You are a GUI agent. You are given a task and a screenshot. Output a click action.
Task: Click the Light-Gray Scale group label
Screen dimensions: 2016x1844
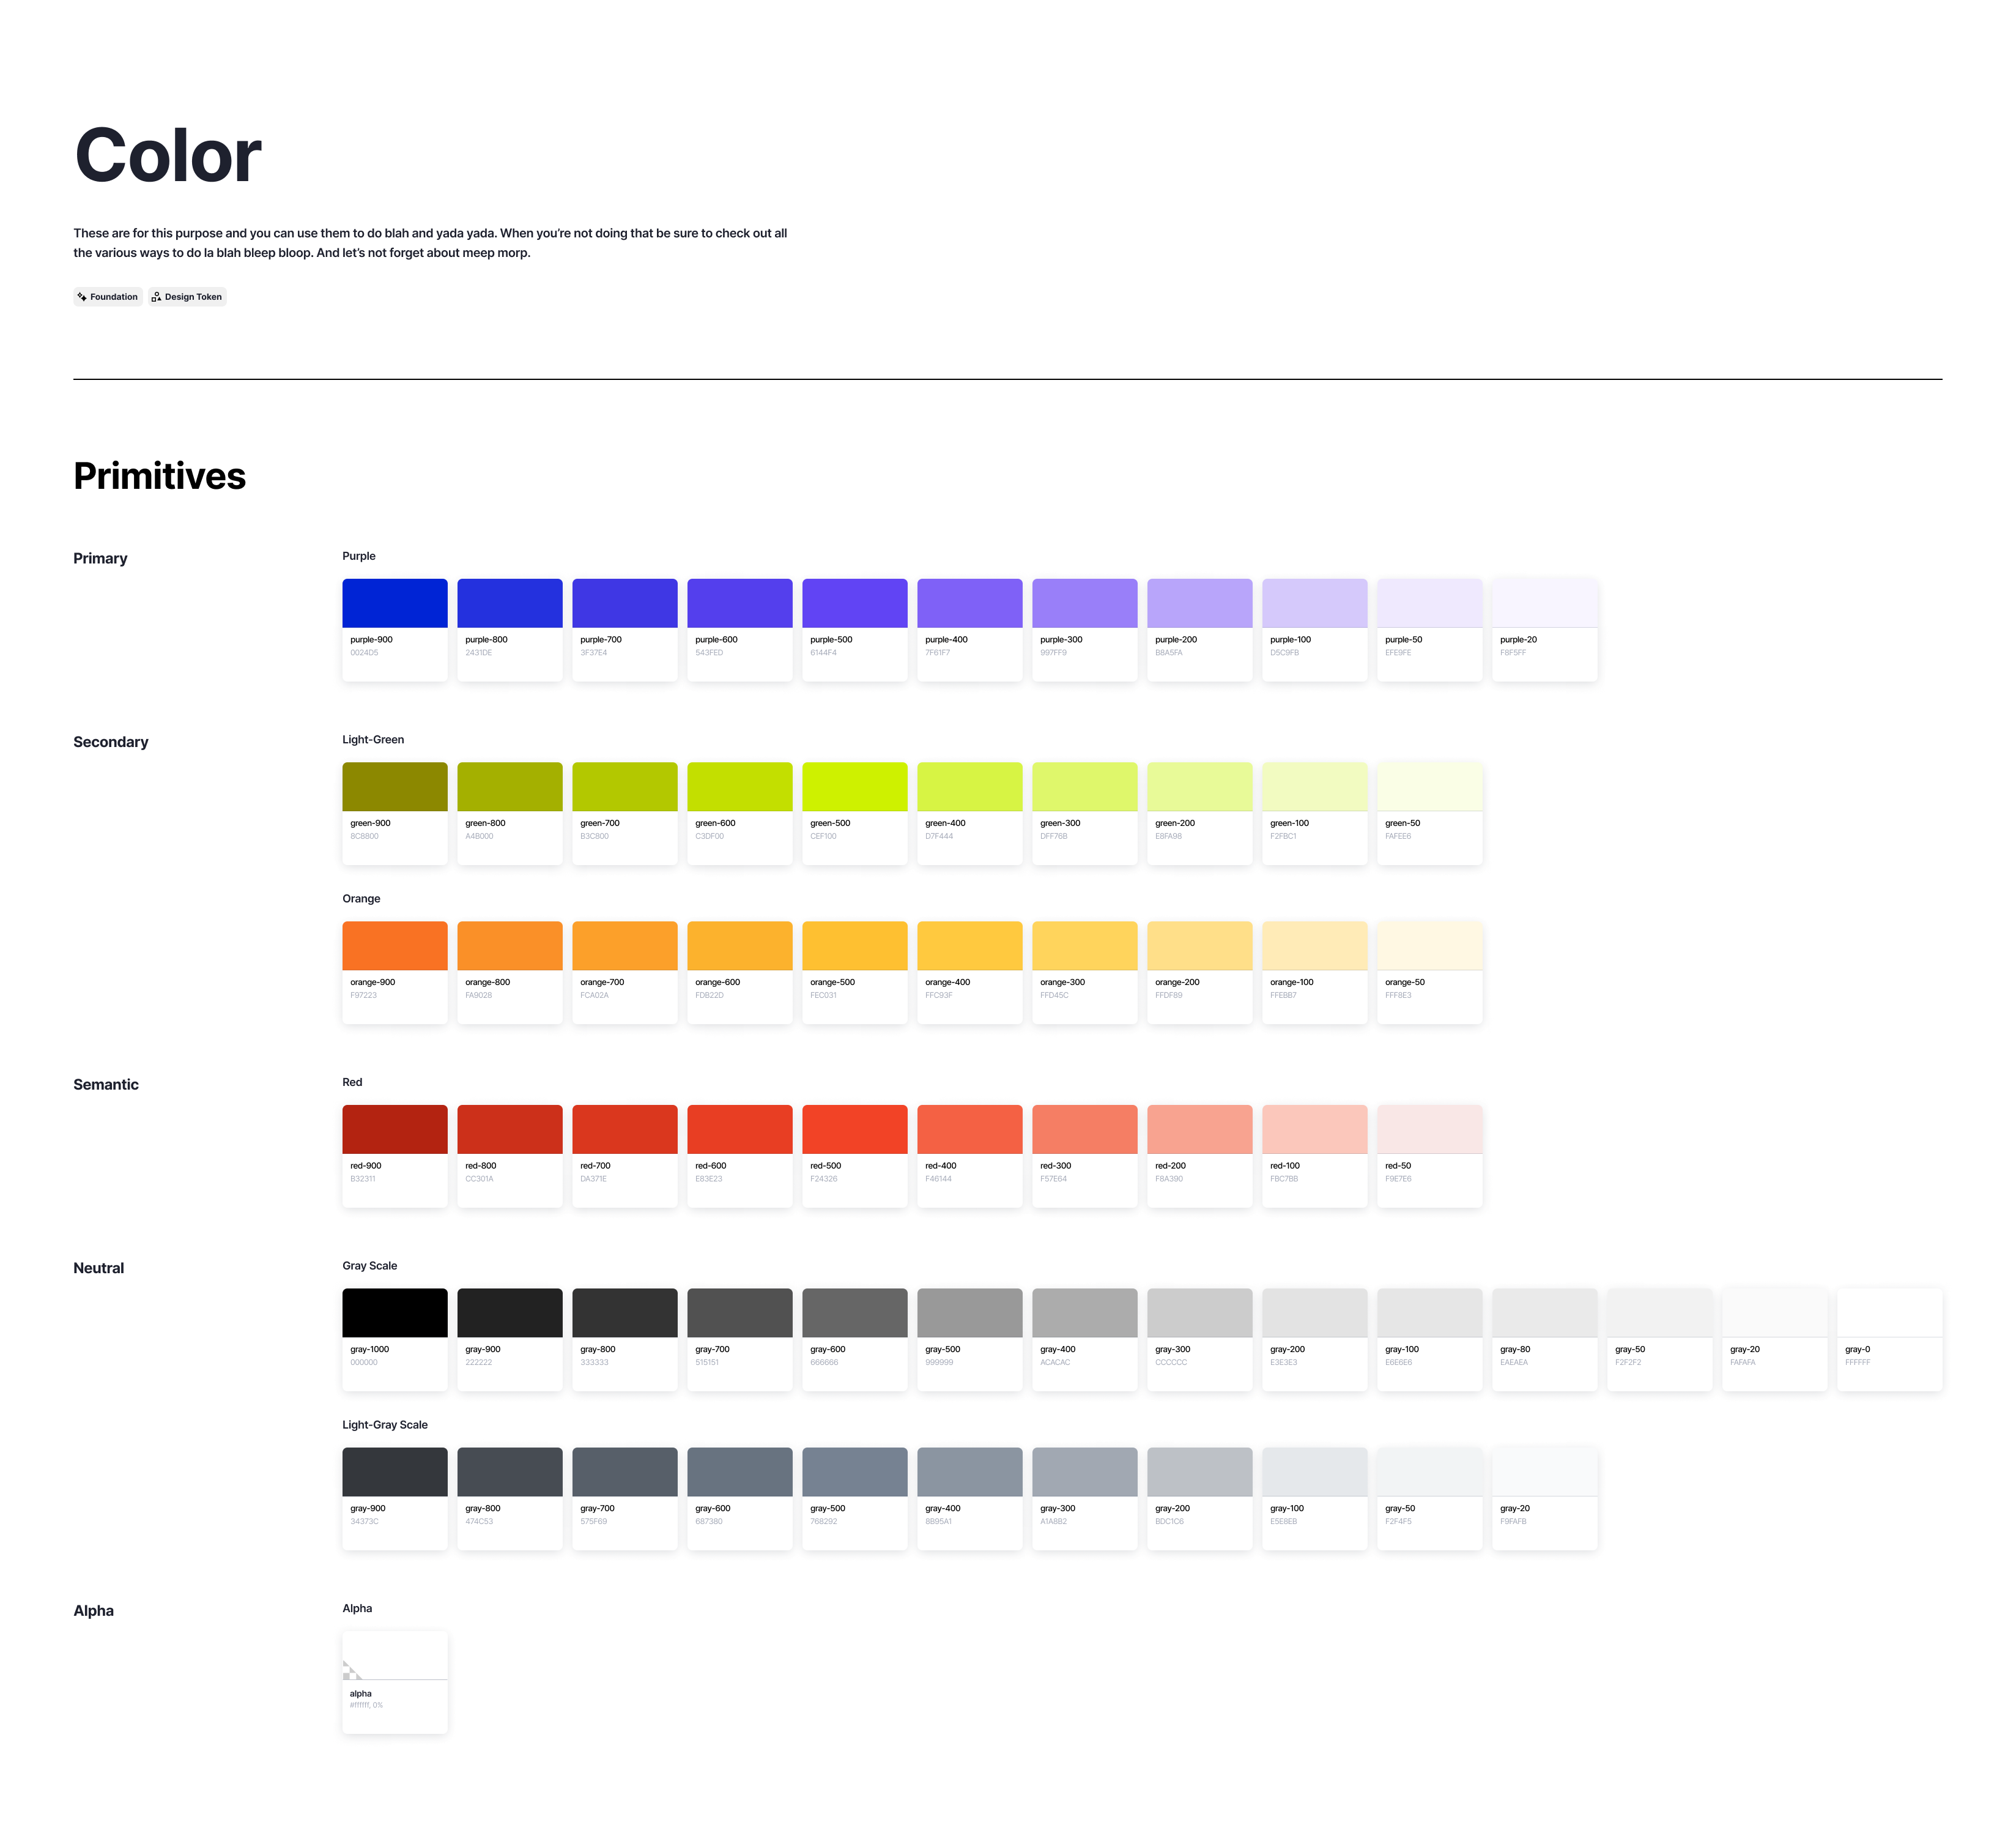pos(384,1425)
